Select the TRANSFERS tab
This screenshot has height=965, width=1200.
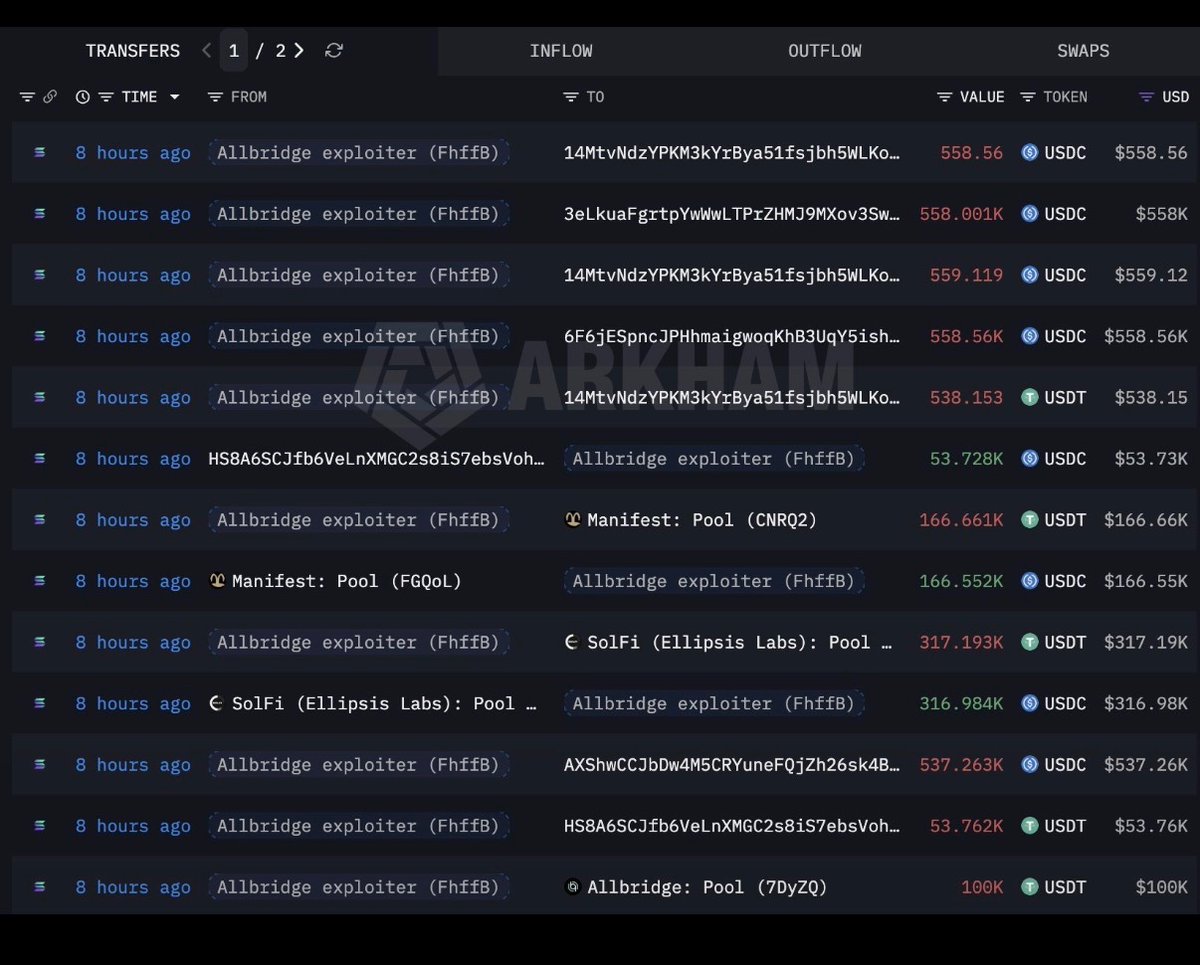pos(133,51)
